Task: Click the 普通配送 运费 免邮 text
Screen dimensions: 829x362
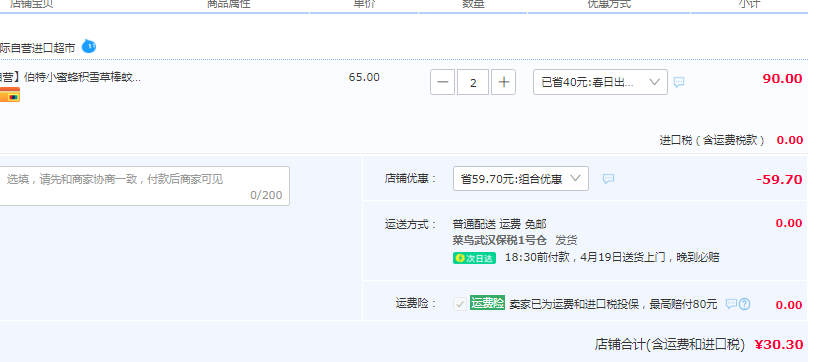Action: coord(499,224)
